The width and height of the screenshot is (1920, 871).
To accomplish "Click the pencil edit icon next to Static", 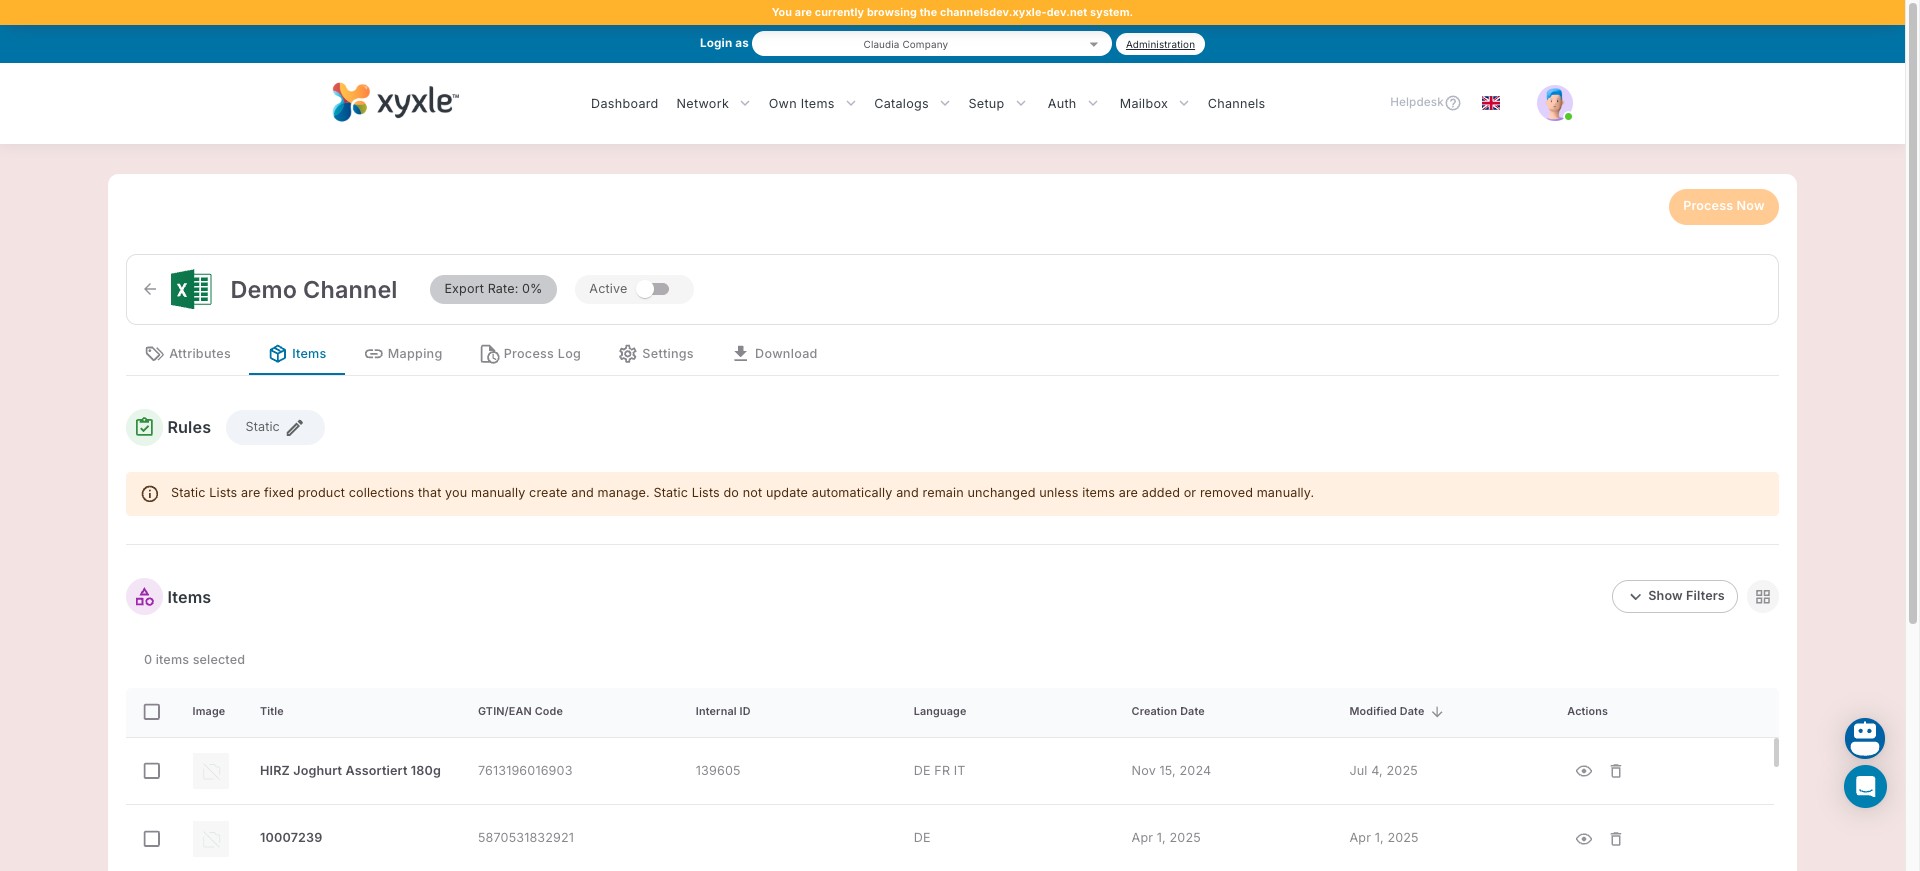I will pos(295,428).
